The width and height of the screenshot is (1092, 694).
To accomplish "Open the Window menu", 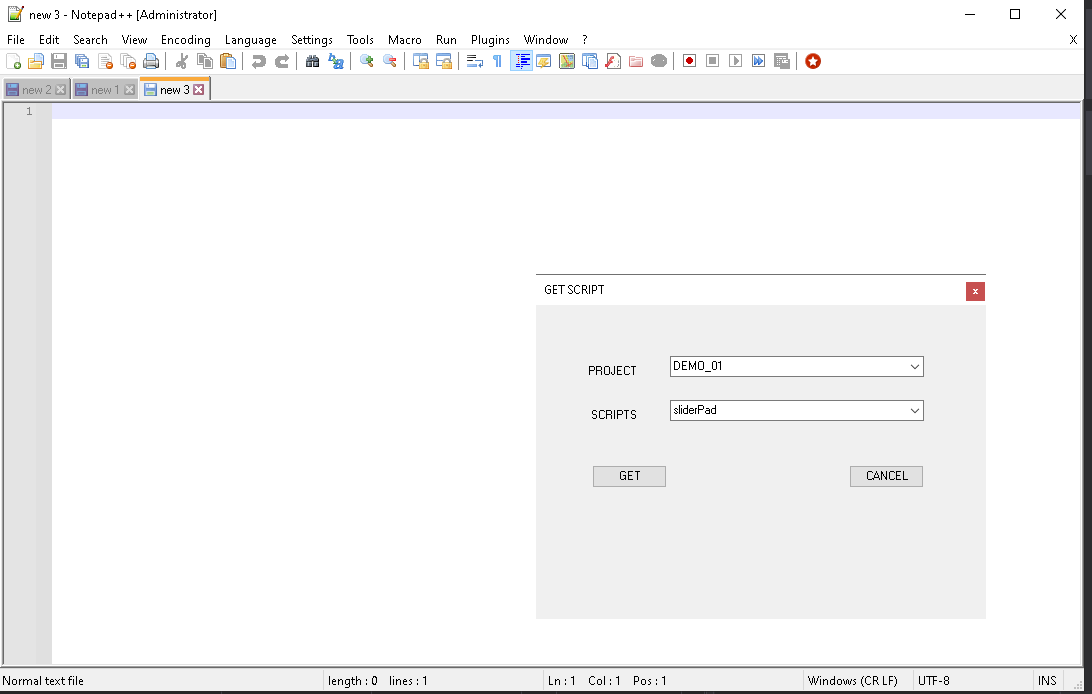I will (546, 40).
